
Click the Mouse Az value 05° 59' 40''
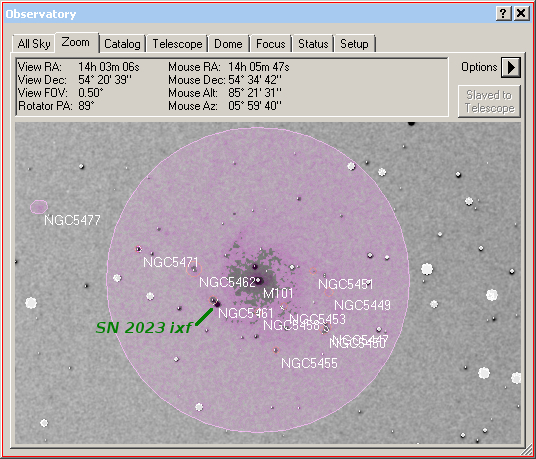255,106
